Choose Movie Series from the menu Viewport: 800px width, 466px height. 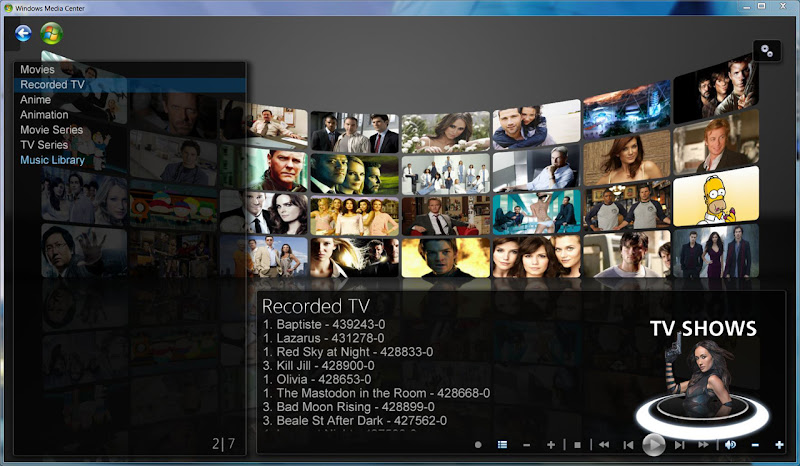pyautogui.click(x=130, y=130)
